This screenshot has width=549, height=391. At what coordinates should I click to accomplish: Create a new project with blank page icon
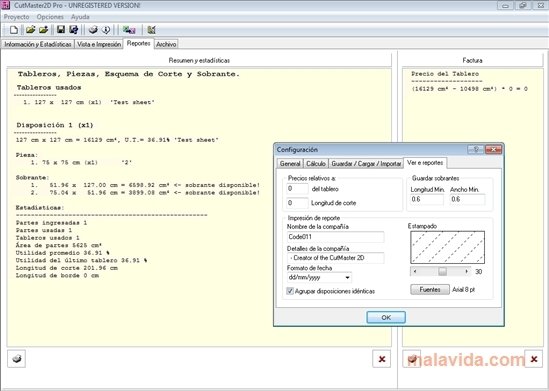coord(14,30)
